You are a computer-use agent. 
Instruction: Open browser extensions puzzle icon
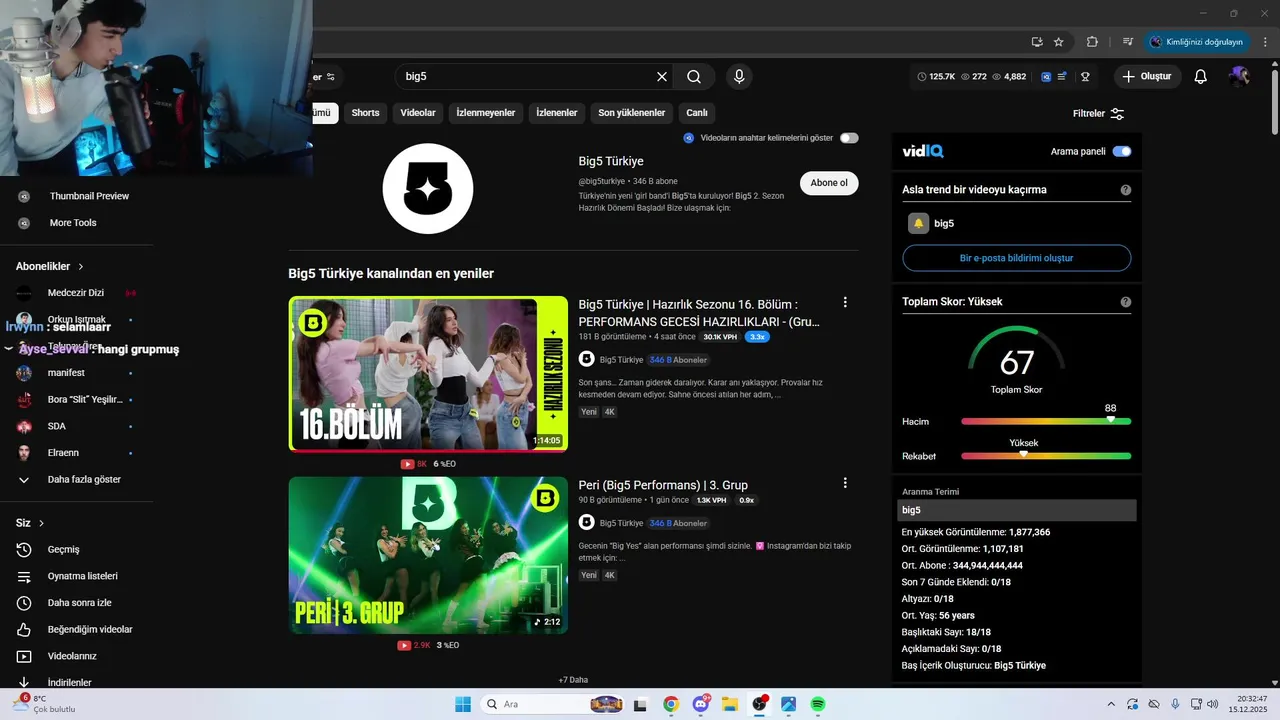tap(1092, 42)
